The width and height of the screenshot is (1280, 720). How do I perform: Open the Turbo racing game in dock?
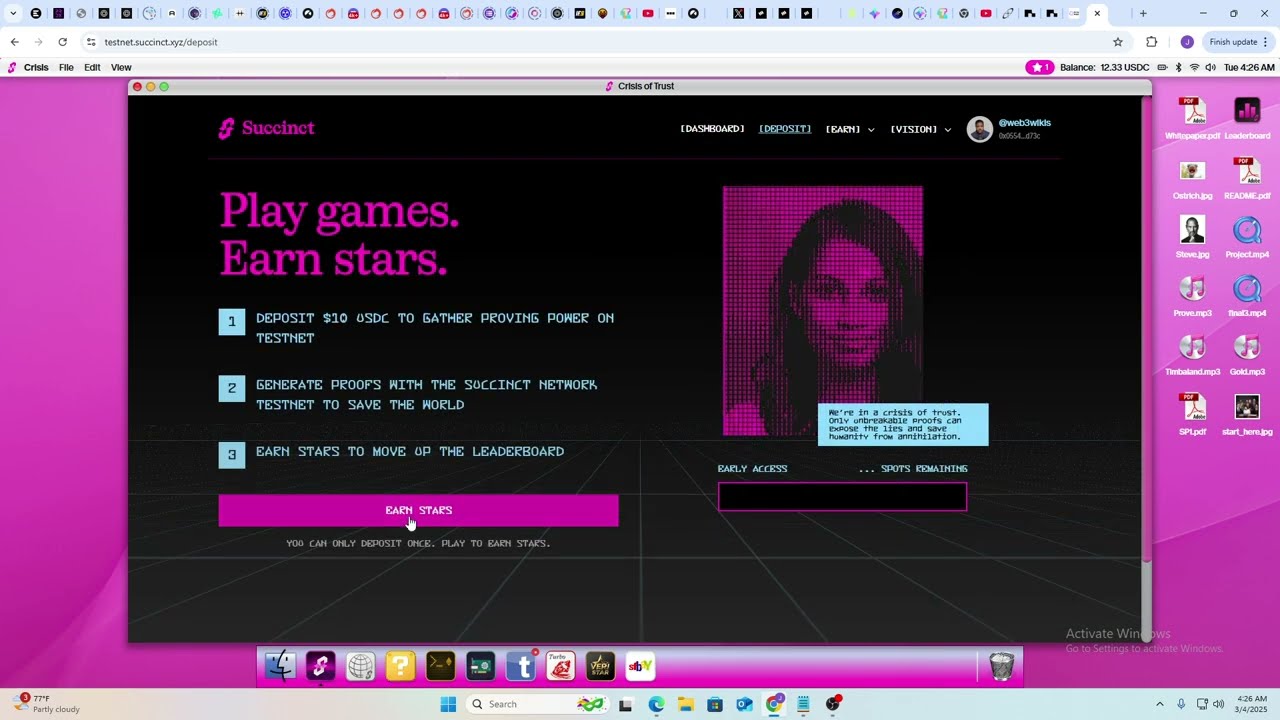[561, 666]
